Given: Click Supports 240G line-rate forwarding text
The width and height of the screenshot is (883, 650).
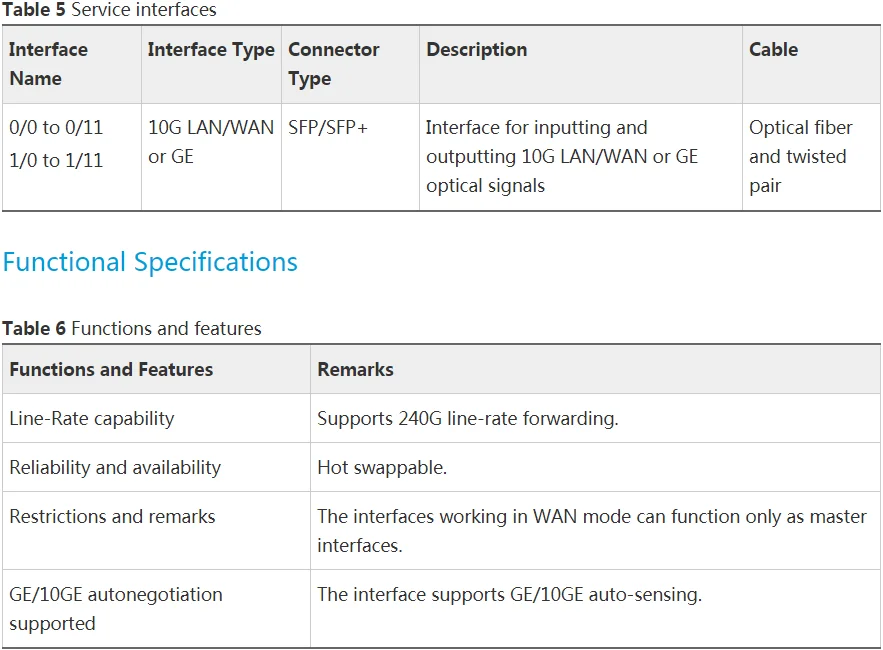Looking at the screenshot, I should [x=467, y=419].
